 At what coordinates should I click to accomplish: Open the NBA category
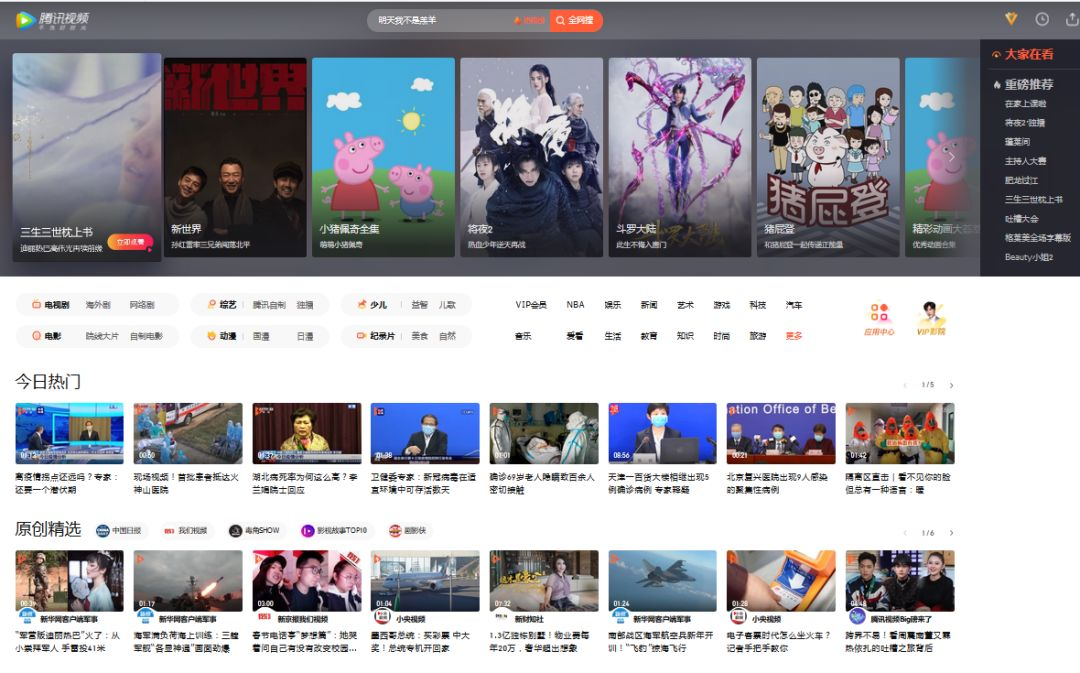click(x=575, y=304)
